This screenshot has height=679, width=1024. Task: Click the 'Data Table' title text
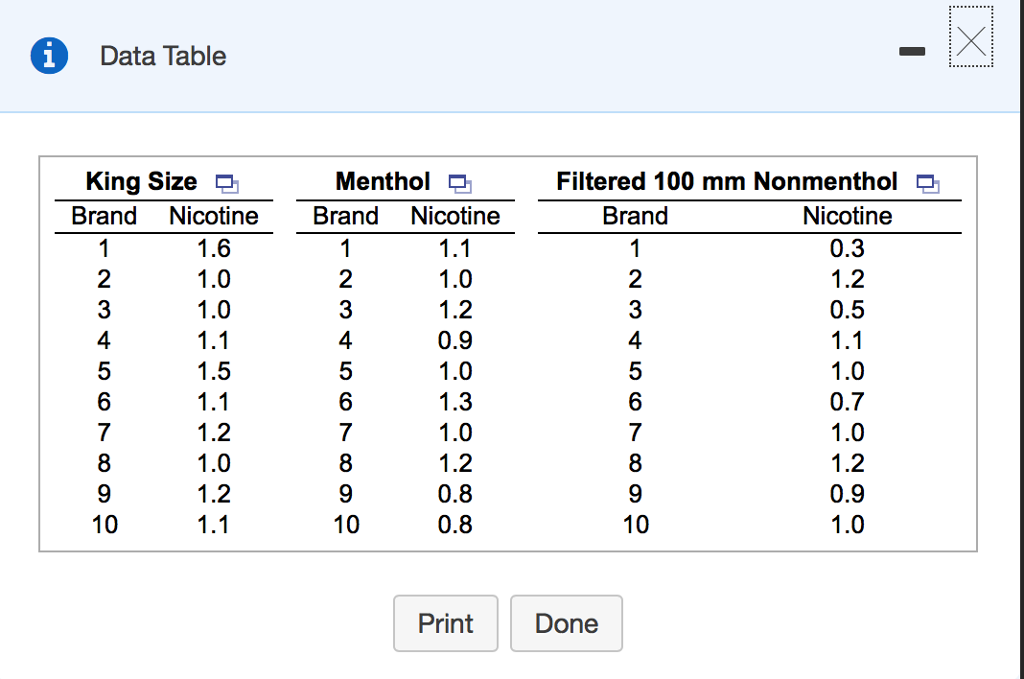point(162,56)
